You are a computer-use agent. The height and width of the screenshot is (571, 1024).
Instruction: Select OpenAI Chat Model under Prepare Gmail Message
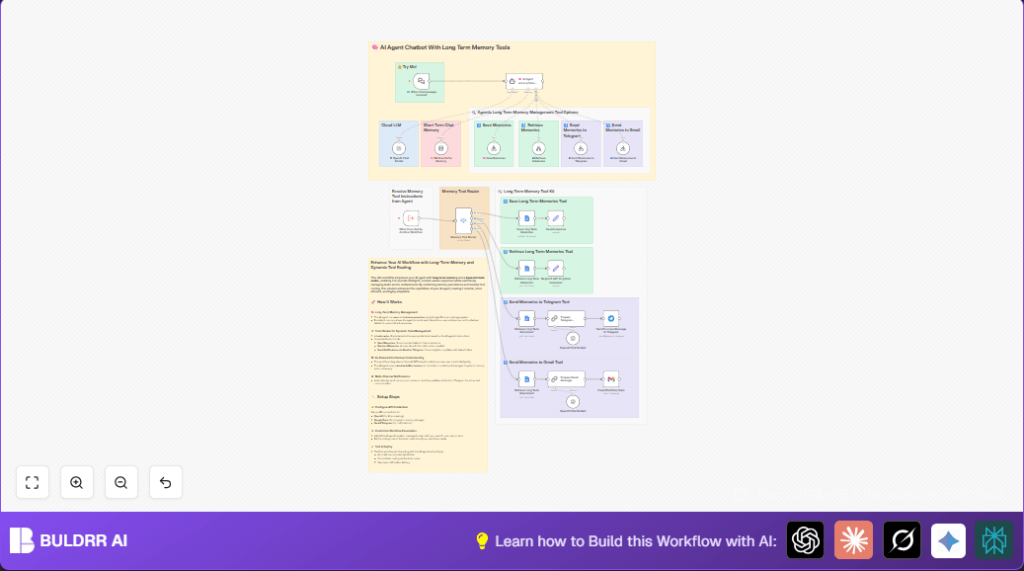(x=573, y=401)
